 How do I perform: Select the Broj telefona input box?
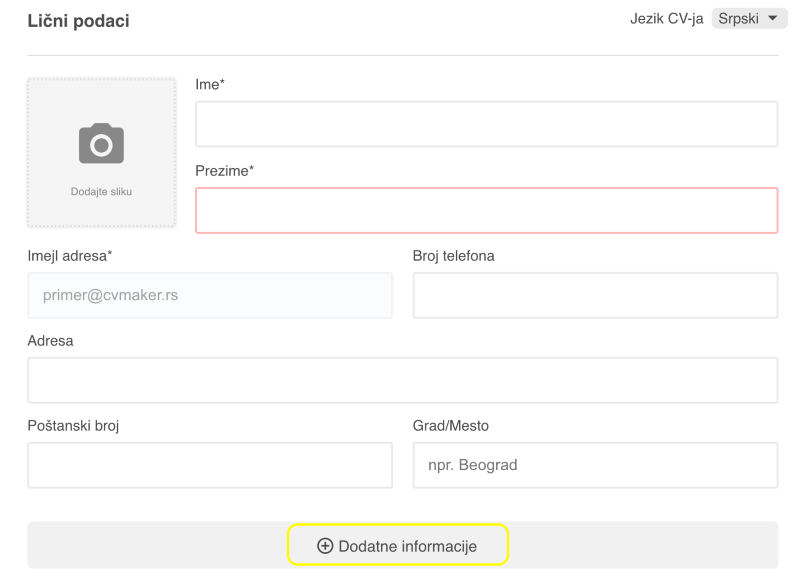pos(595,295)
